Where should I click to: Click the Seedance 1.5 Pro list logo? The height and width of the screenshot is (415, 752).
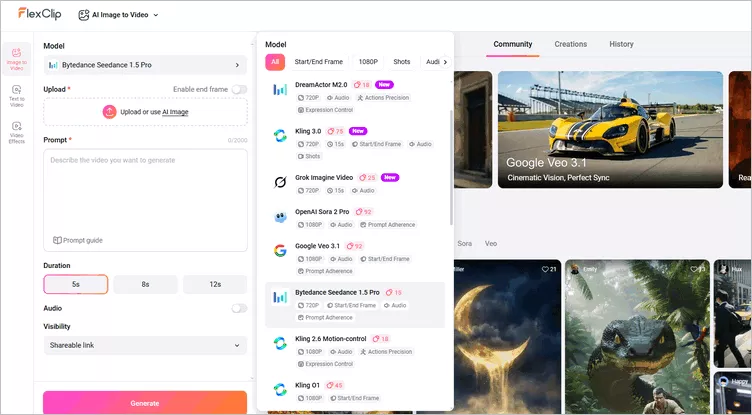pyautogui.click(x=280, y=297)
